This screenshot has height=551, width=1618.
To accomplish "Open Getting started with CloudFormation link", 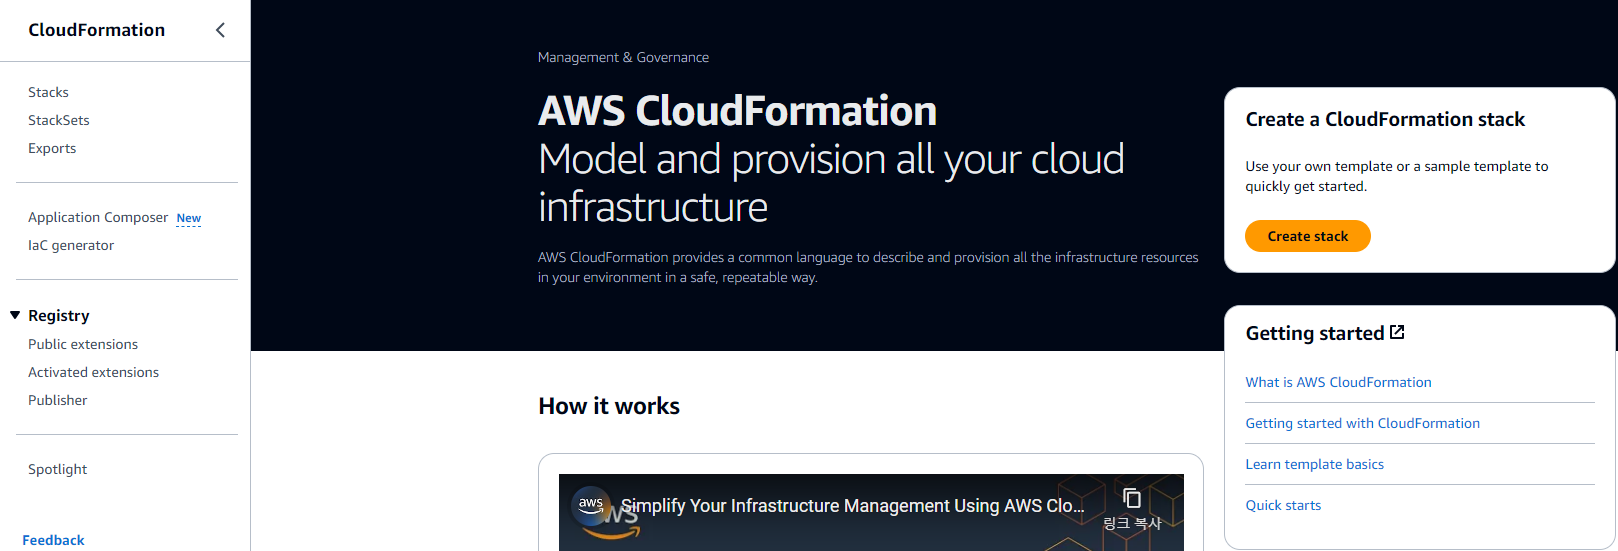I will click(1362, 423).
